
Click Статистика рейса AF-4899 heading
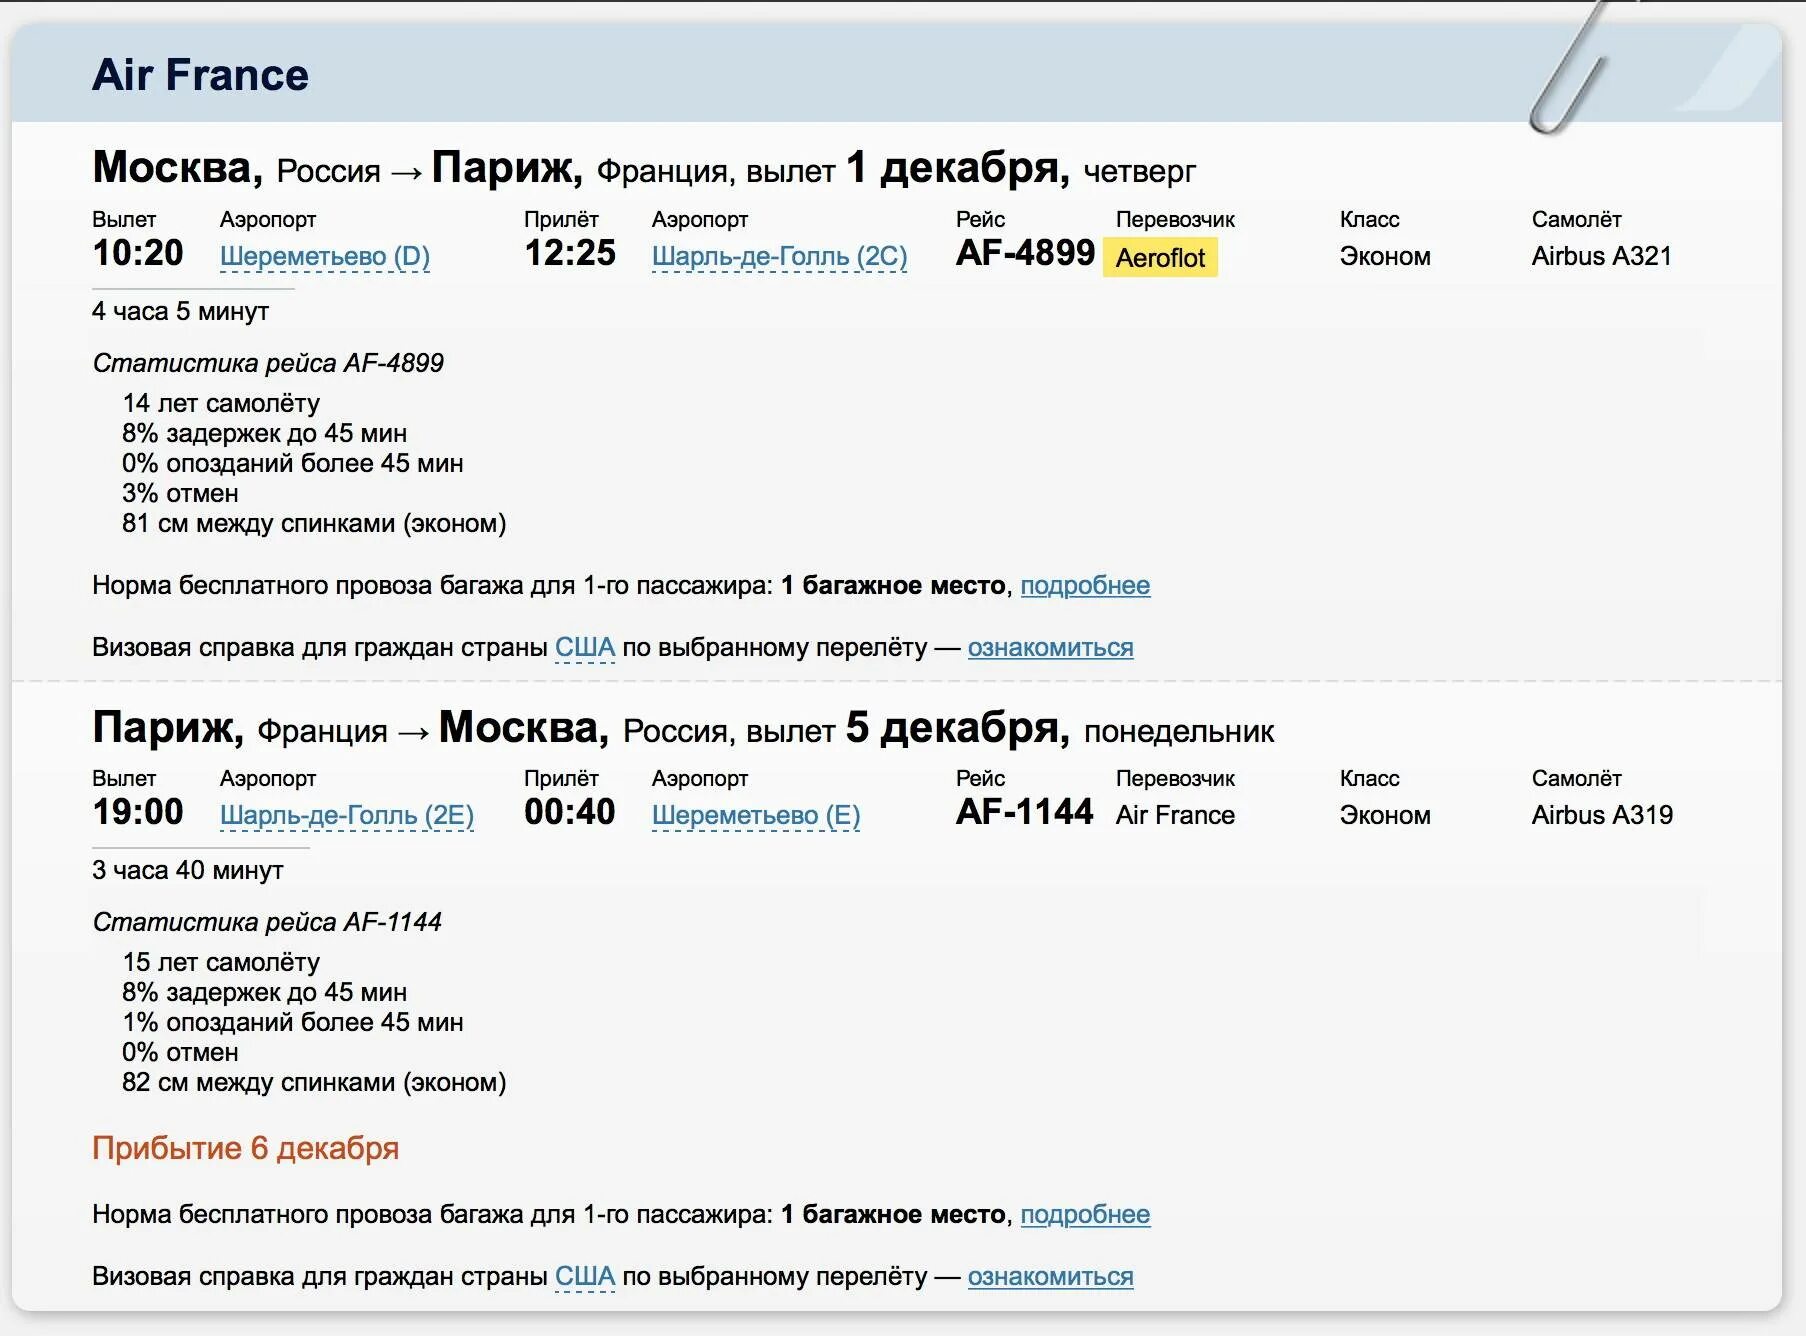click(x=268, y=363)
